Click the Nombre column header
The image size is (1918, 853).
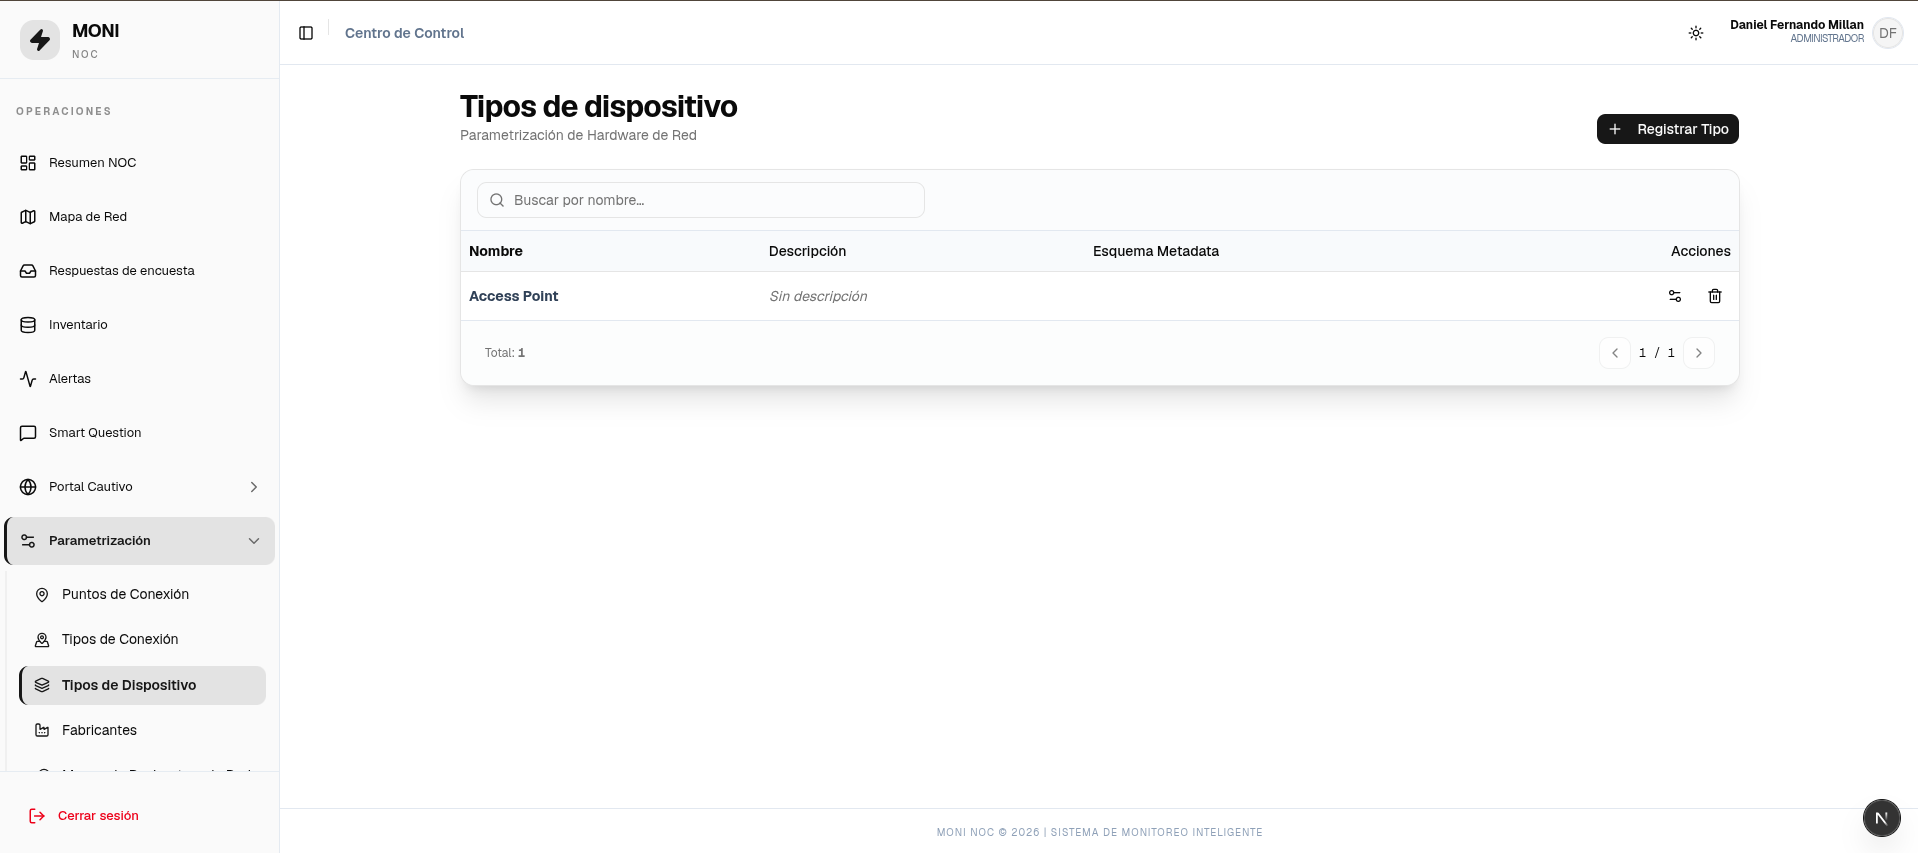496,251
